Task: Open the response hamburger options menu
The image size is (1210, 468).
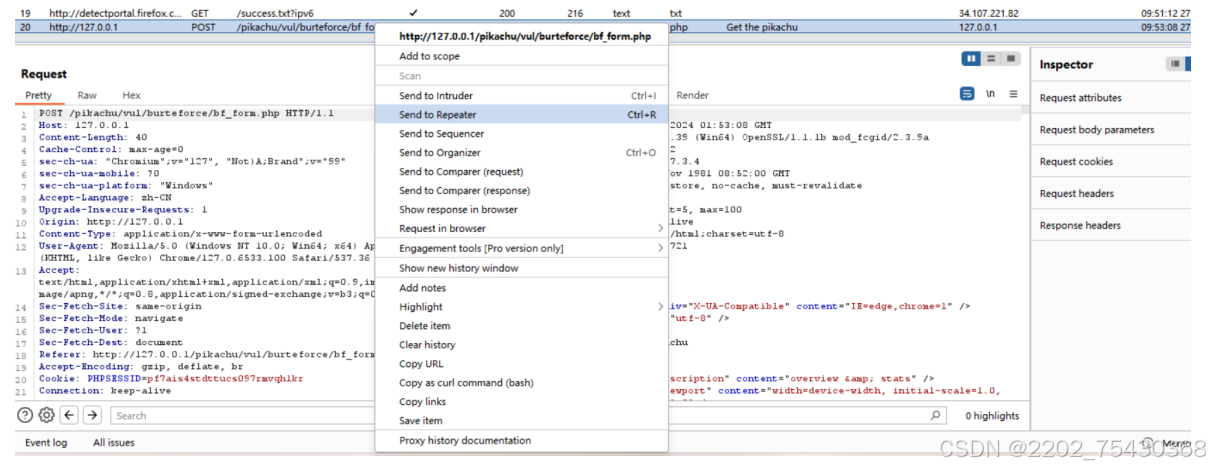Action: (x=1013, y=94)
